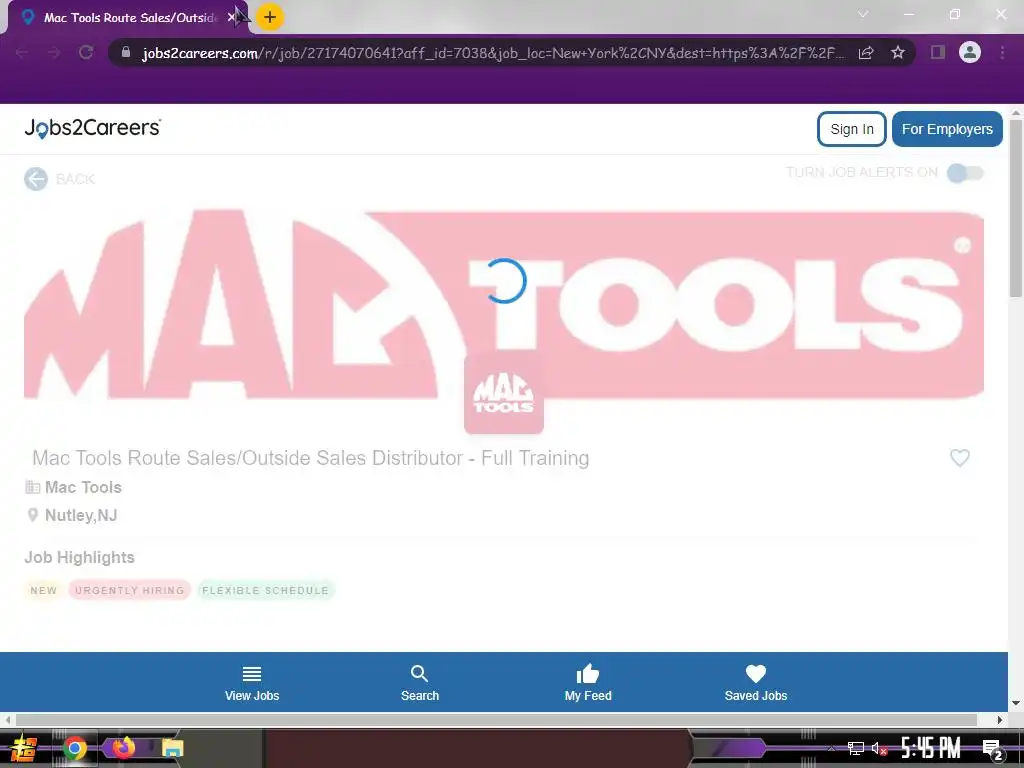Open a new tab with the plus button

point(270,17)
